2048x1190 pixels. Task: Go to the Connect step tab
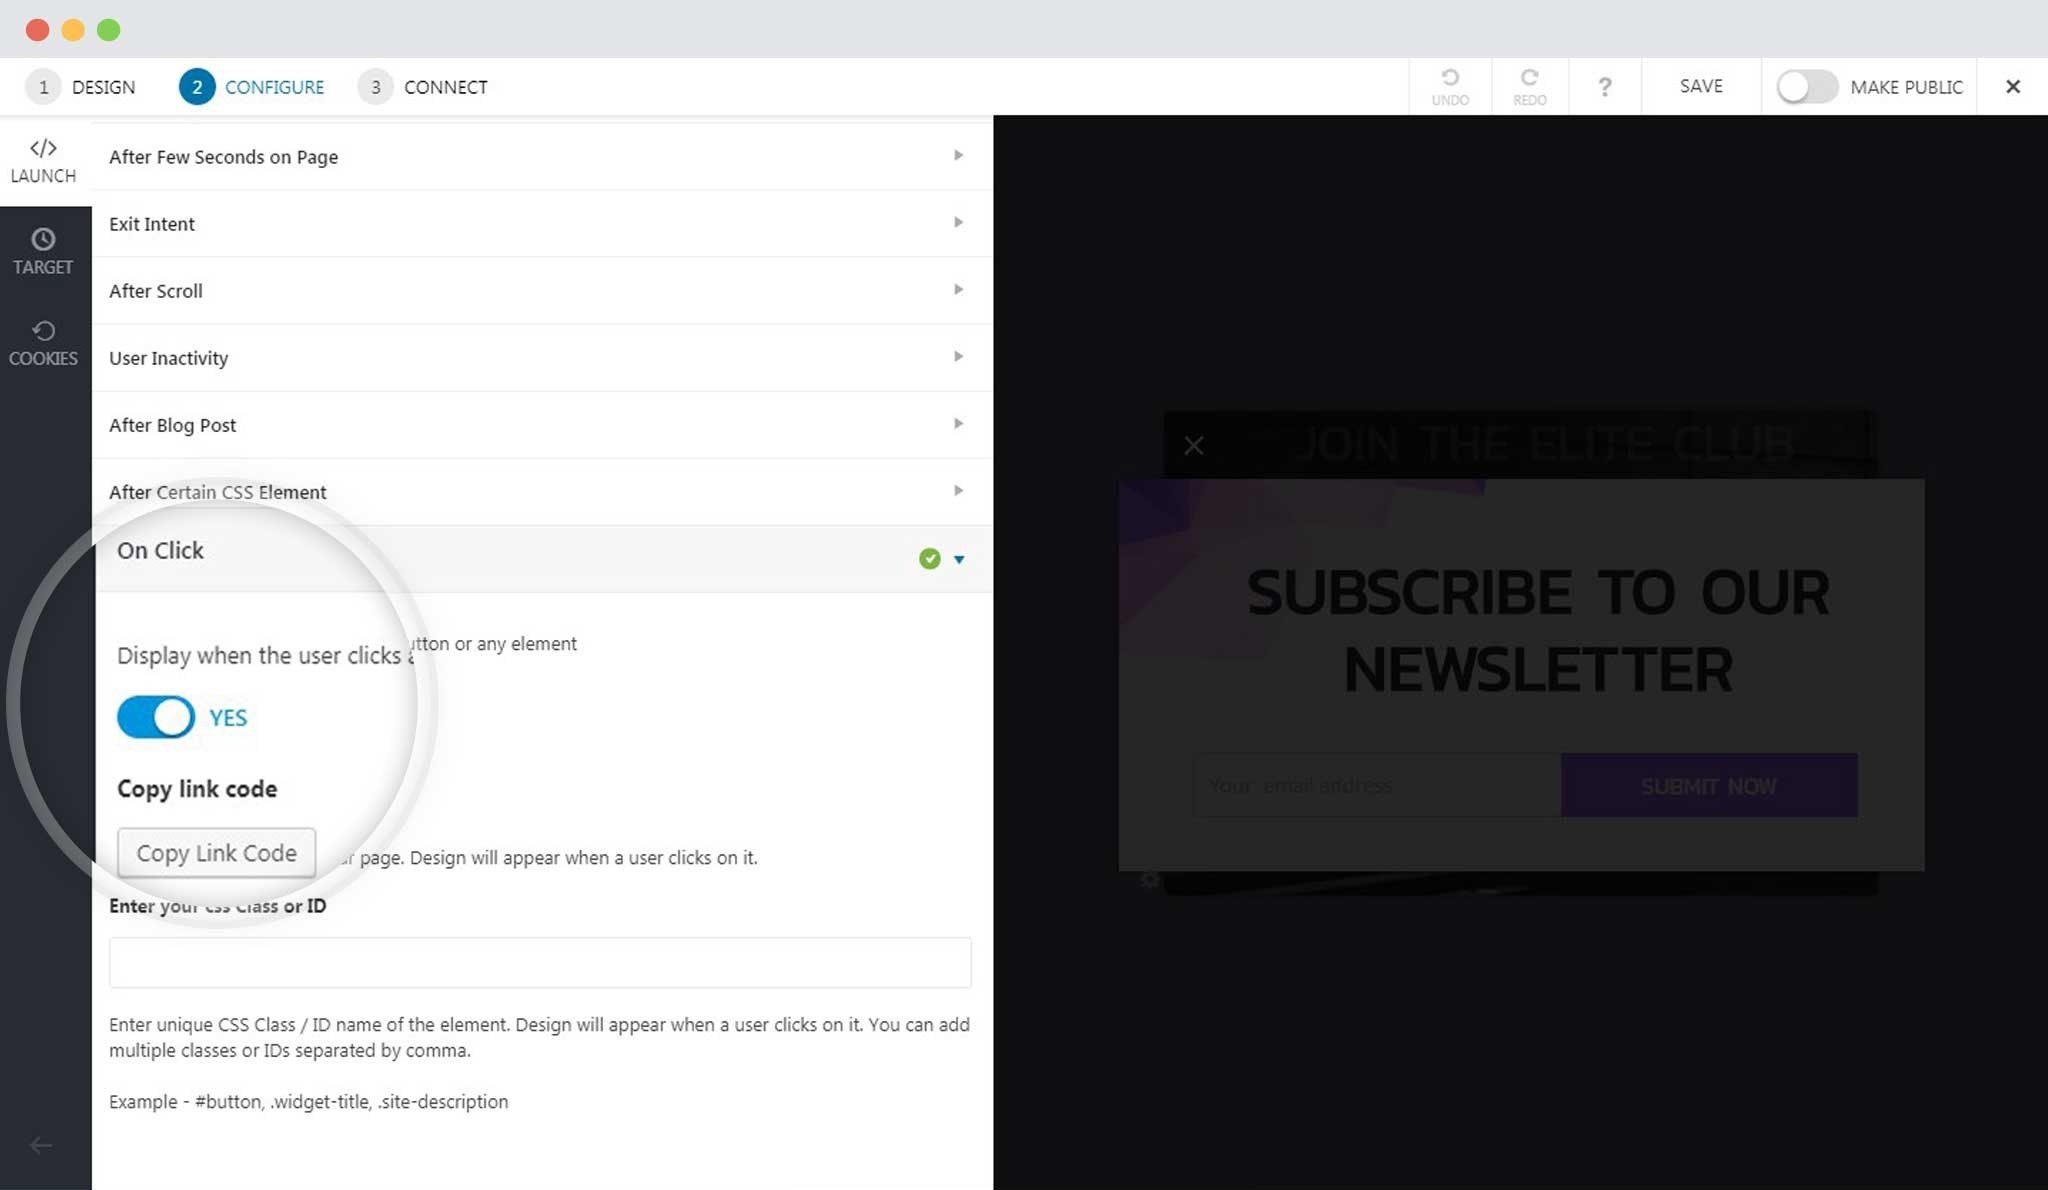[x=424, y=87]
